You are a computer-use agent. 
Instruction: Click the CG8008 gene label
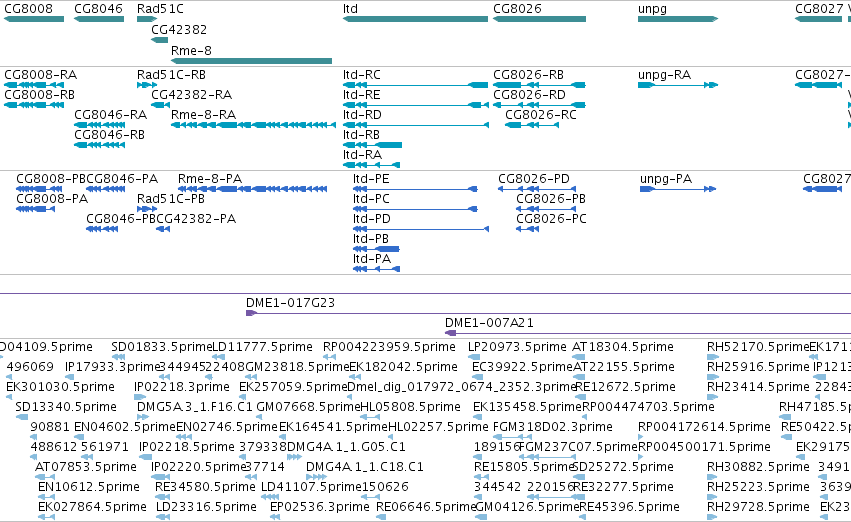tap(28, 9)
